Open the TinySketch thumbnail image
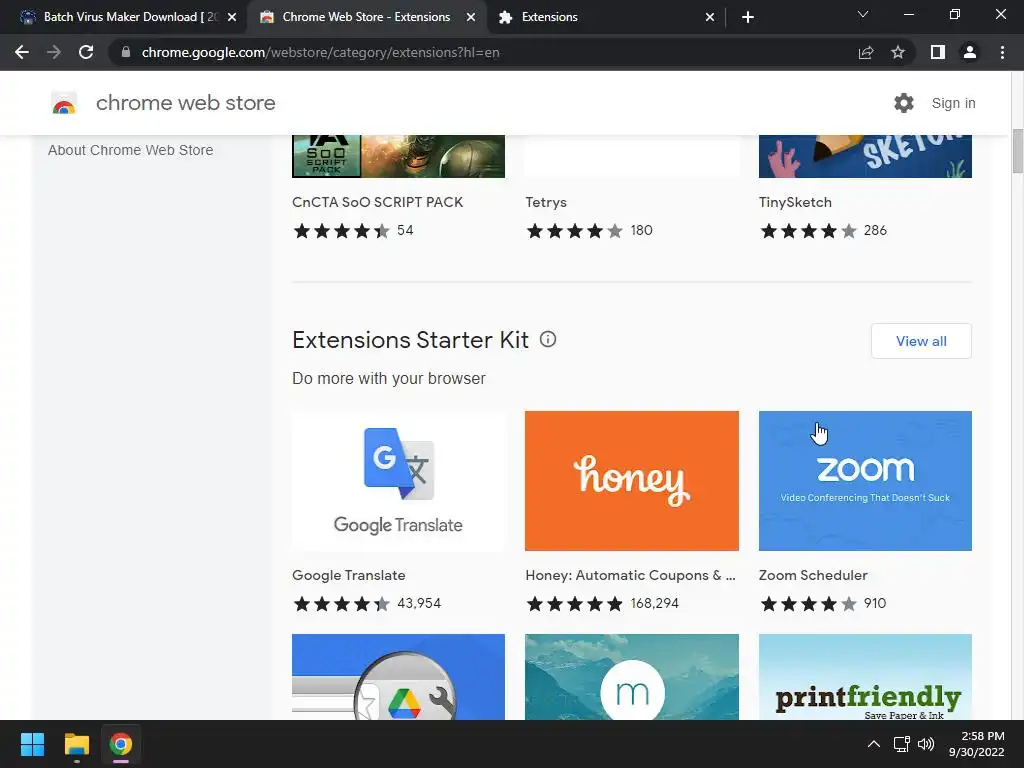Viewport: 1024px width, 768px height. 865,156
